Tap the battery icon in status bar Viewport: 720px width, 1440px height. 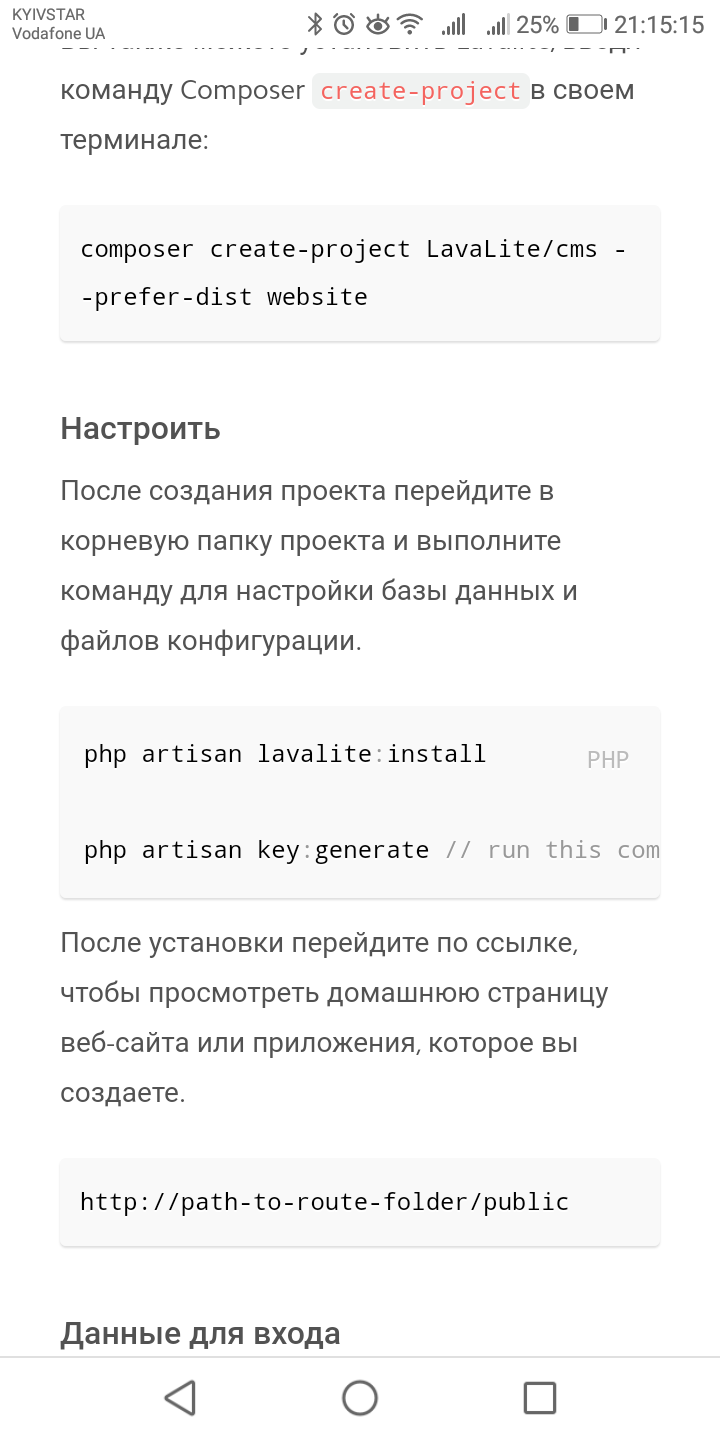click(585, 24)
